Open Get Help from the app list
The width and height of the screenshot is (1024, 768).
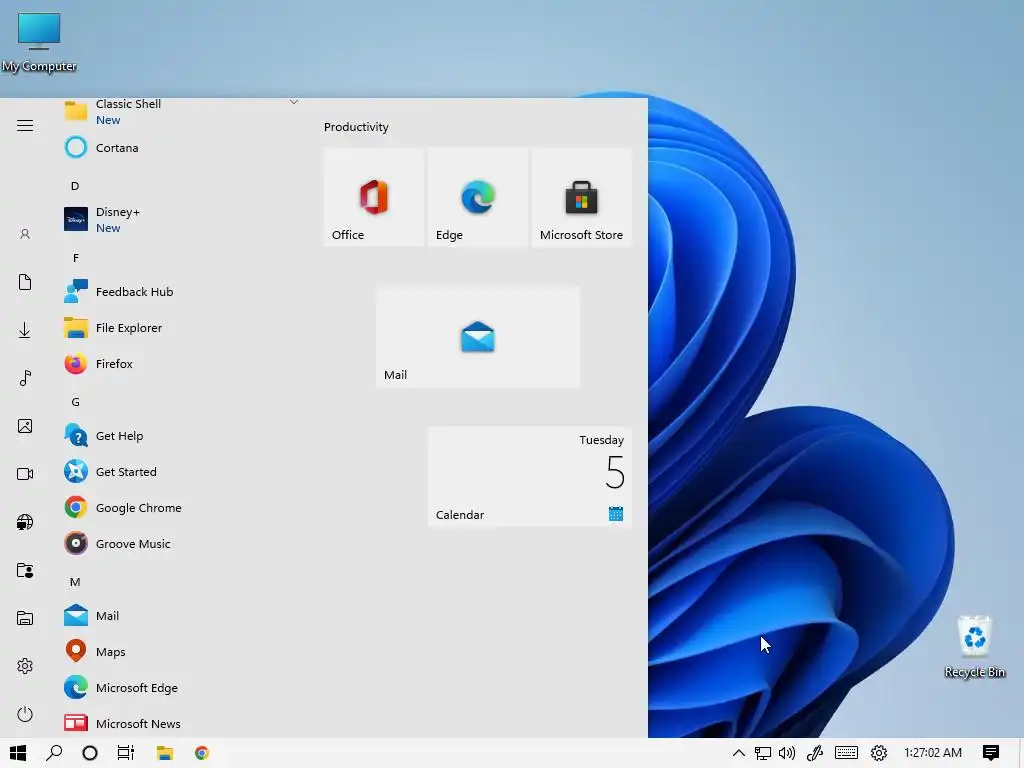[182, 436]
